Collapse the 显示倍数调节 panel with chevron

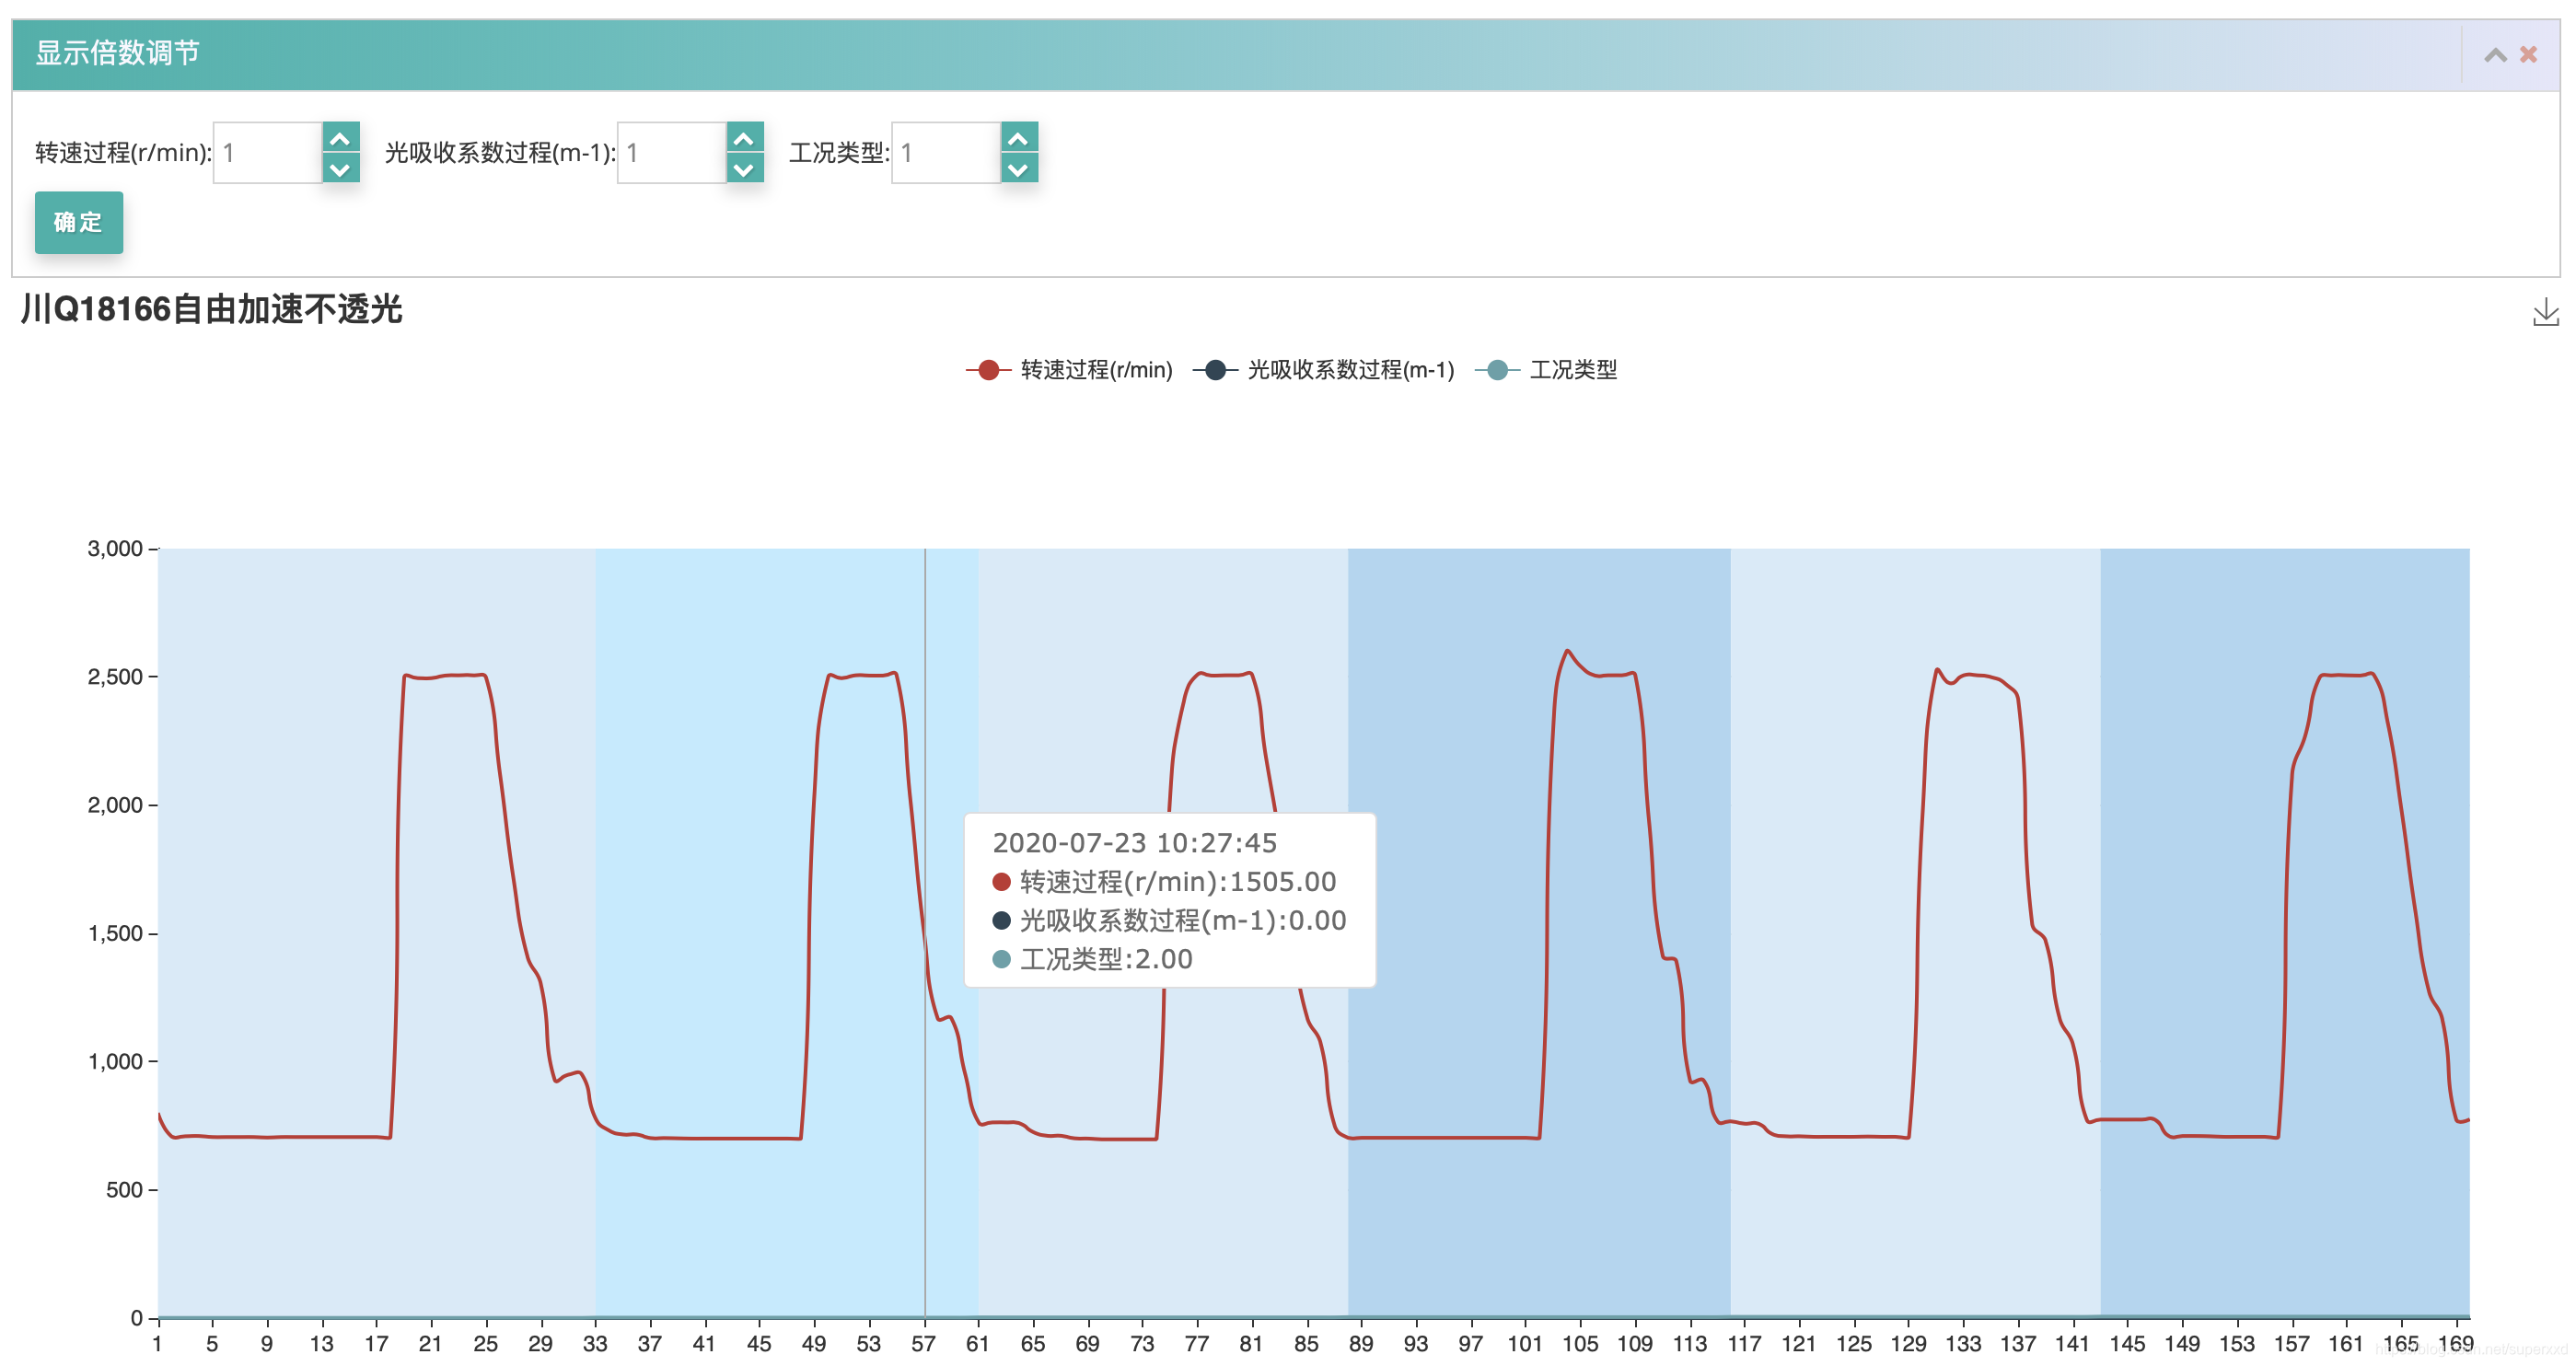click(x=2495, y=55)
